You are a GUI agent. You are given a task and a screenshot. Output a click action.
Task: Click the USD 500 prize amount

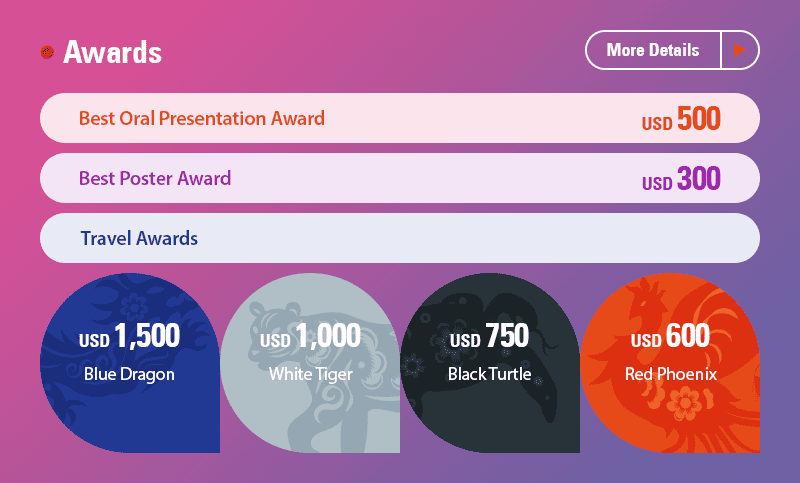click(681, 120)
